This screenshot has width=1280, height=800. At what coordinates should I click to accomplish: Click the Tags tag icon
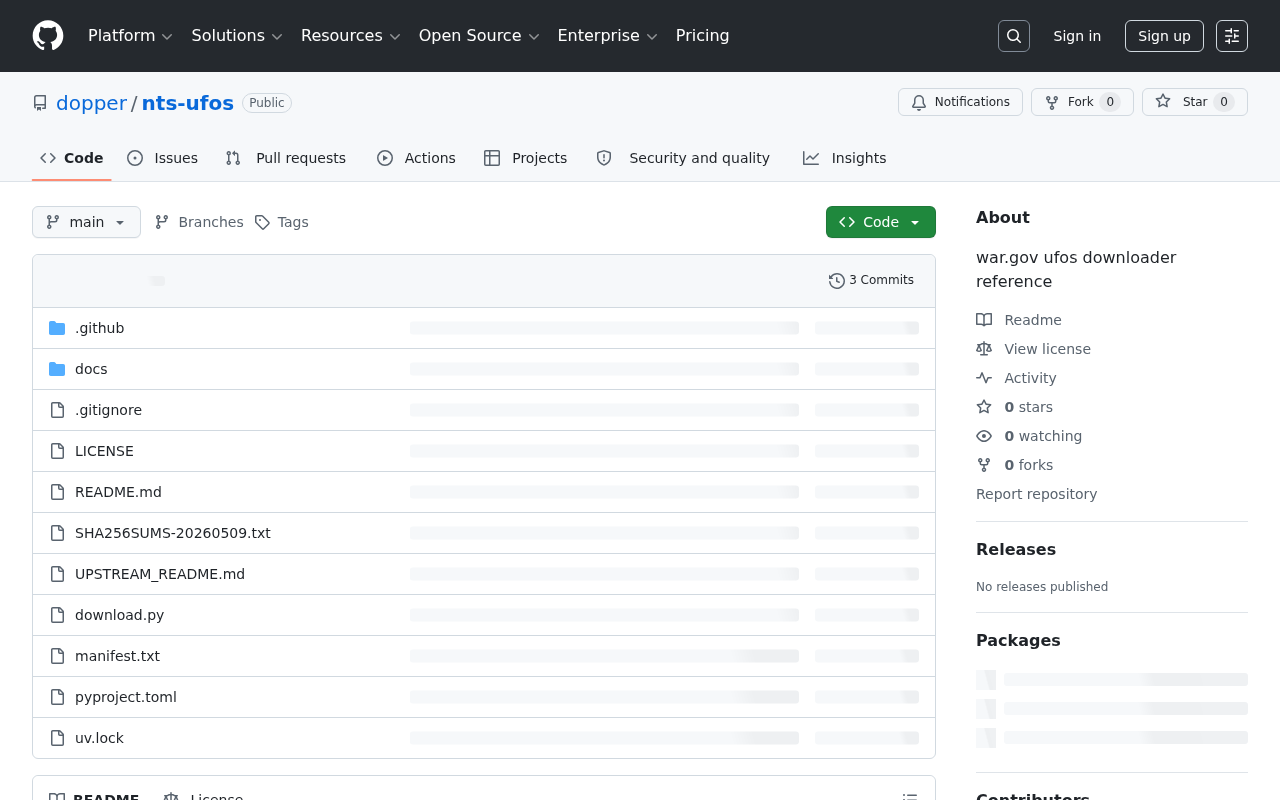(x=262, y=222)
